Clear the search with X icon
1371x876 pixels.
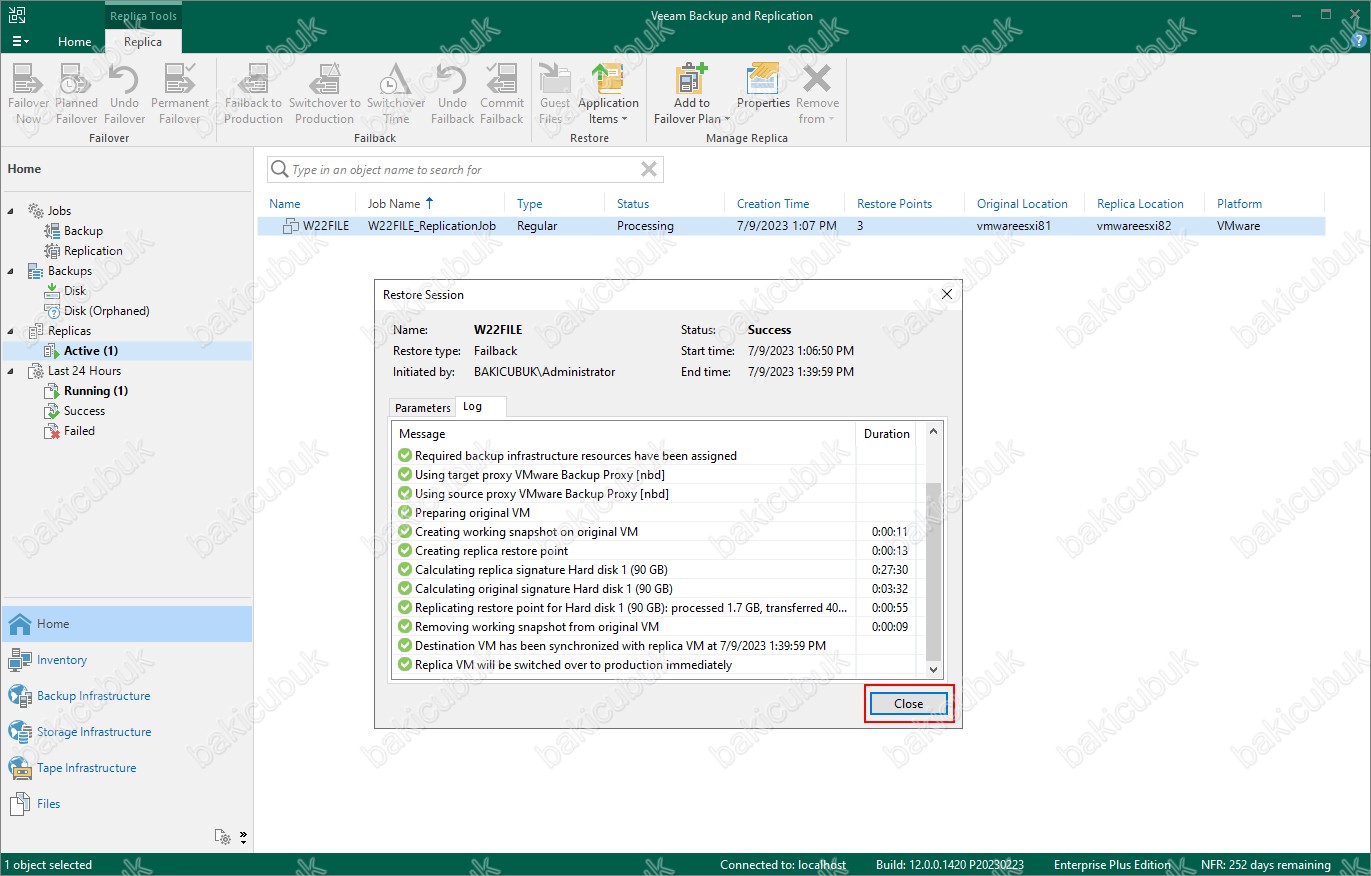click(649, 169)
